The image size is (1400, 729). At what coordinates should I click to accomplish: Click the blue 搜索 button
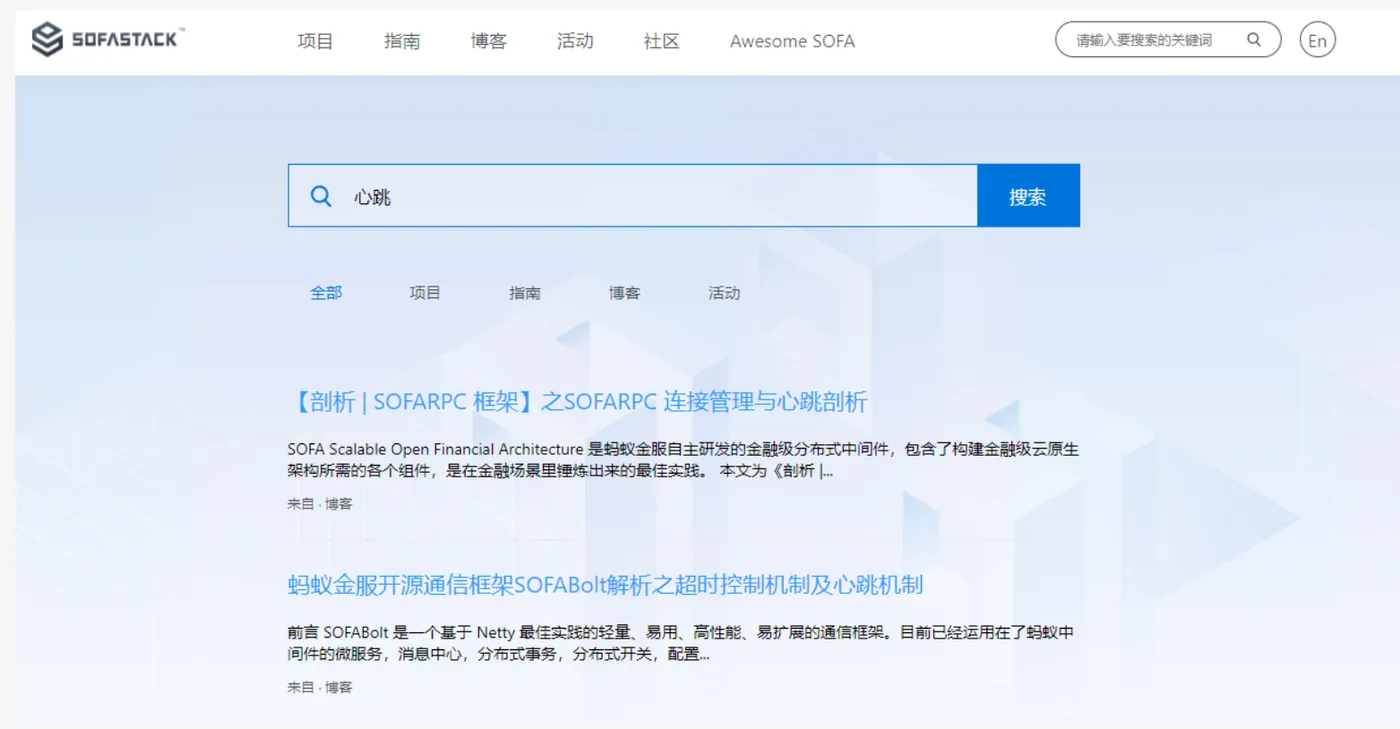point(1028,196)
